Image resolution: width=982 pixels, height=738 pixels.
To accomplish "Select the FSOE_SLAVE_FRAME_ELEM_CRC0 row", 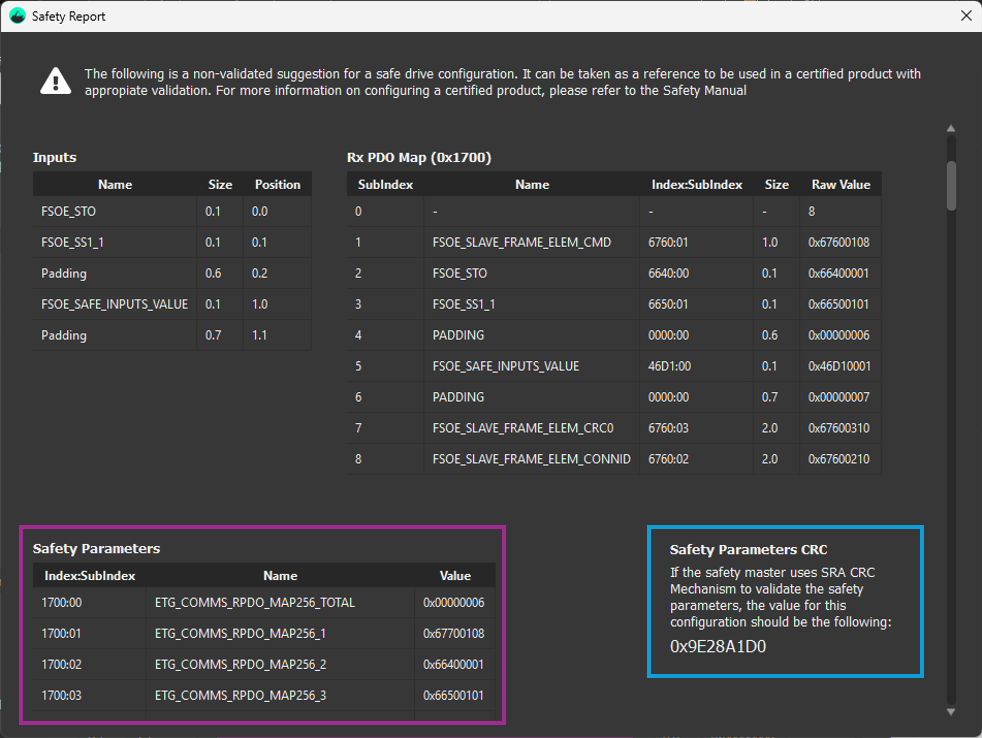I will click(523, 428).
